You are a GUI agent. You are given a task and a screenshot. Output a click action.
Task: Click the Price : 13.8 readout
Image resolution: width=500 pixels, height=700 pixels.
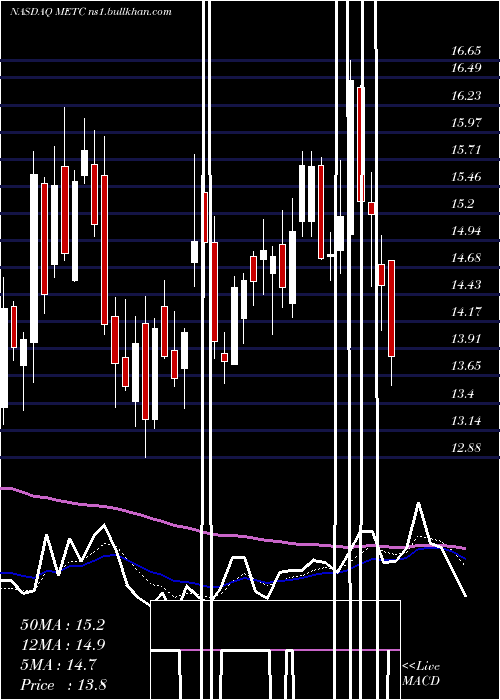coord(63,685)
